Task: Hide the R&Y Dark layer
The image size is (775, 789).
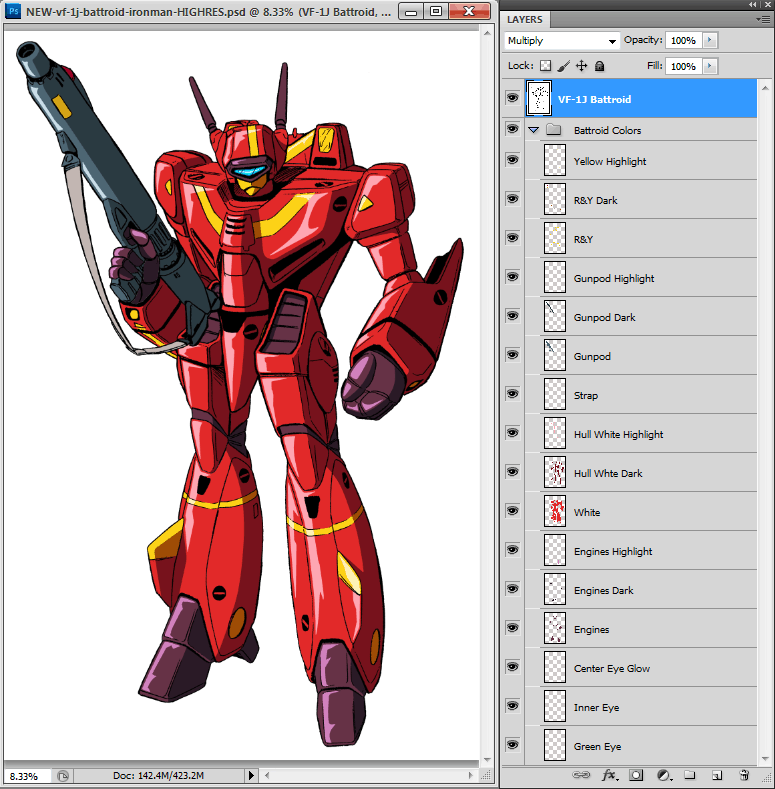Action: point(512,199)
